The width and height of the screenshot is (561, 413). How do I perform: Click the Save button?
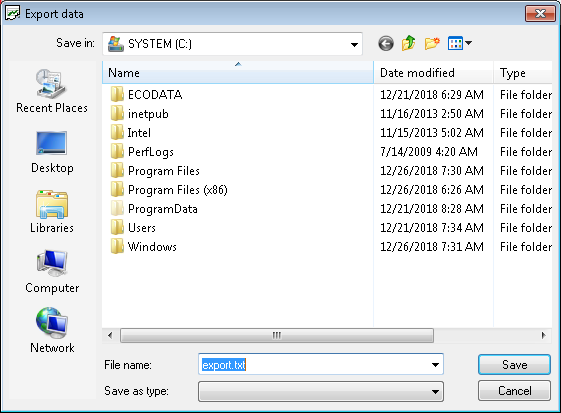coord(514,365)
